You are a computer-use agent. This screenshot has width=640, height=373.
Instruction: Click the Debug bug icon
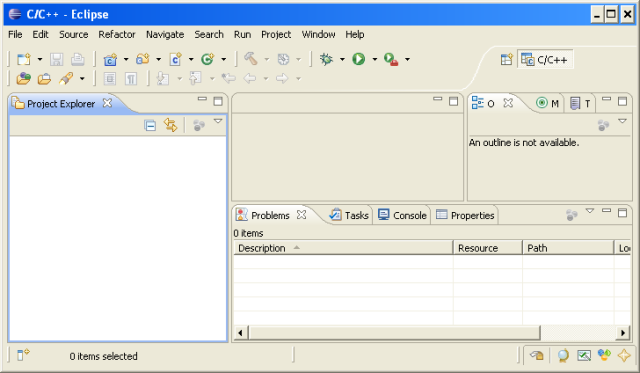click(326, 59)
